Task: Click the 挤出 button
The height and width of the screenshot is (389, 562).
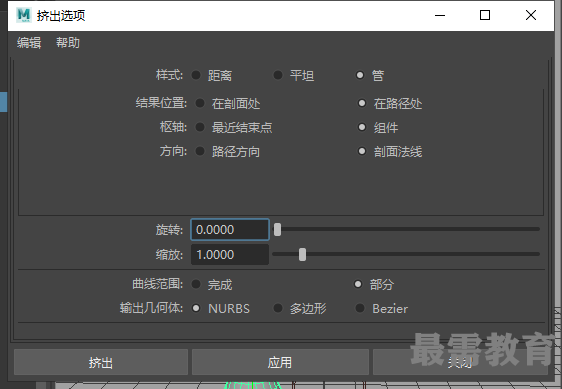Action: tap(101, 362)
